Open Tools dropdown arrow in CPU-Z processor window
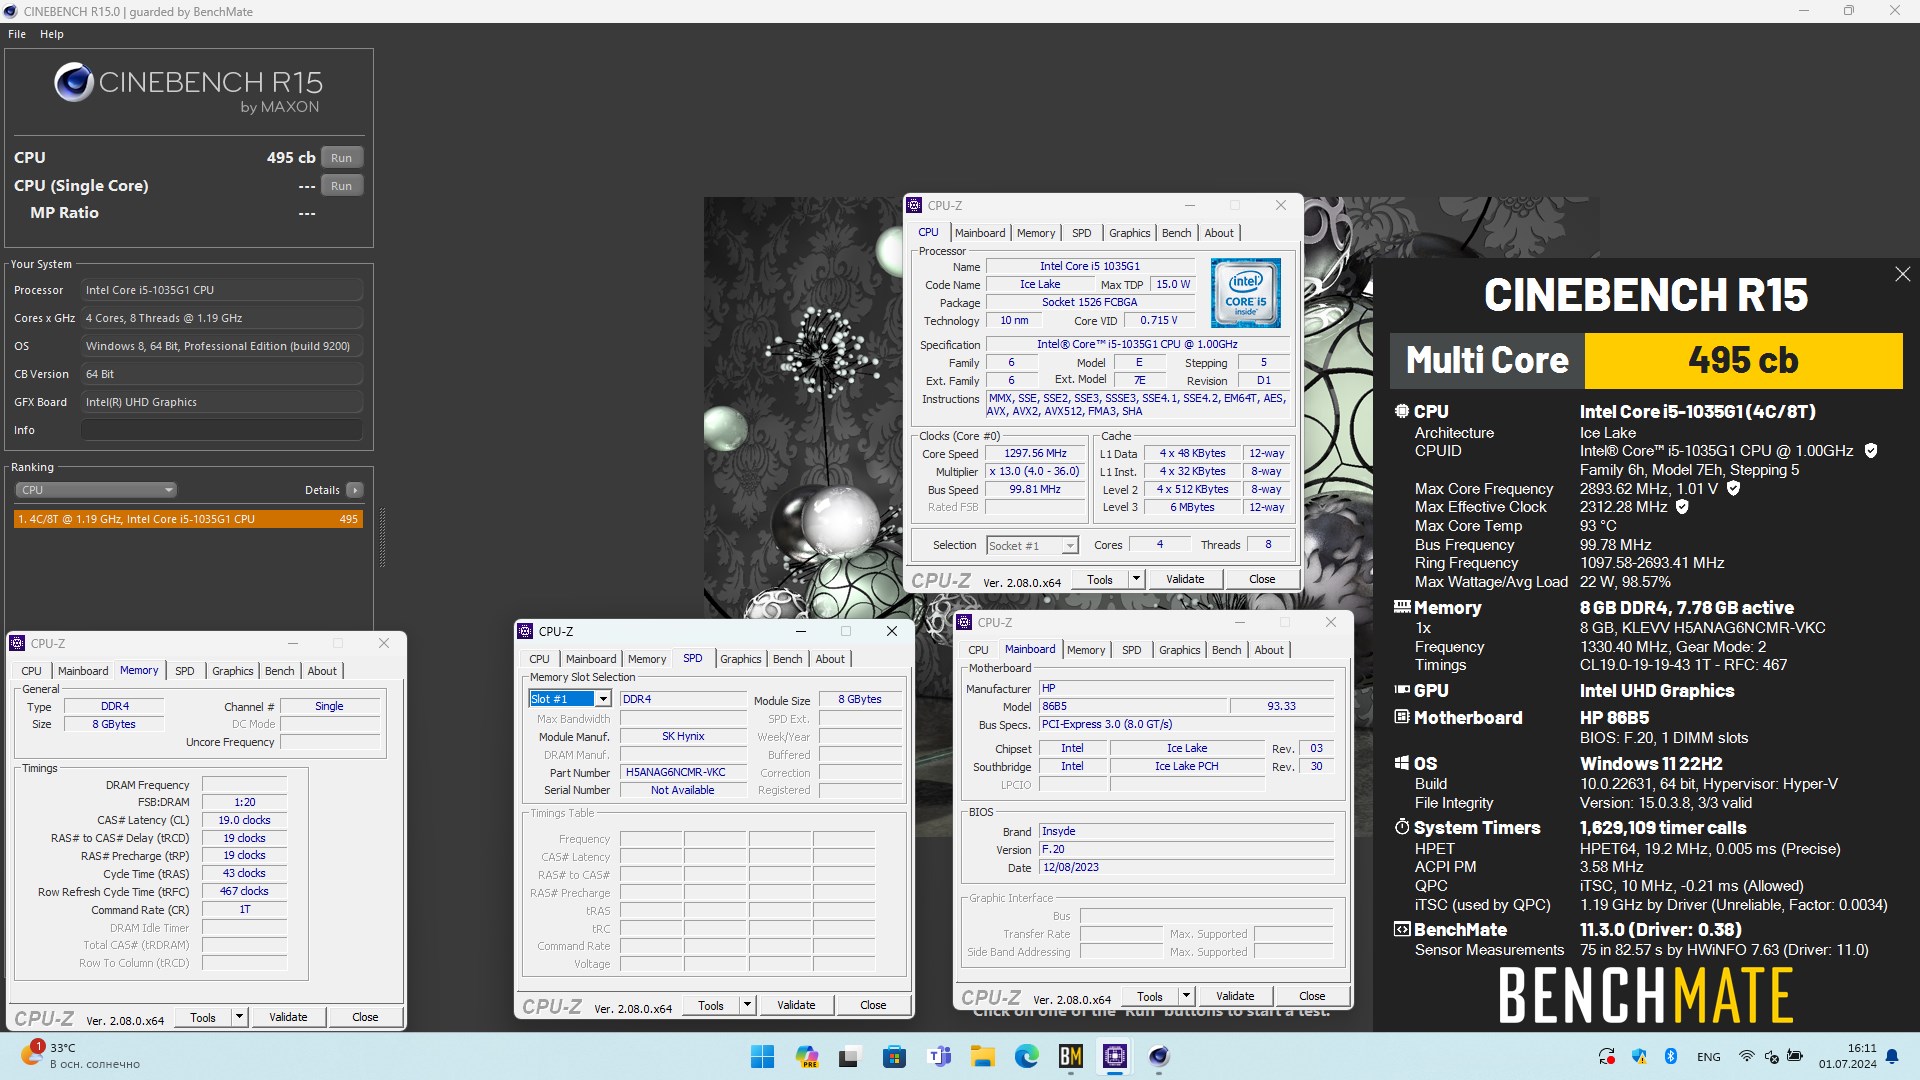1920x1080 pixels. tap(1136, 579)
